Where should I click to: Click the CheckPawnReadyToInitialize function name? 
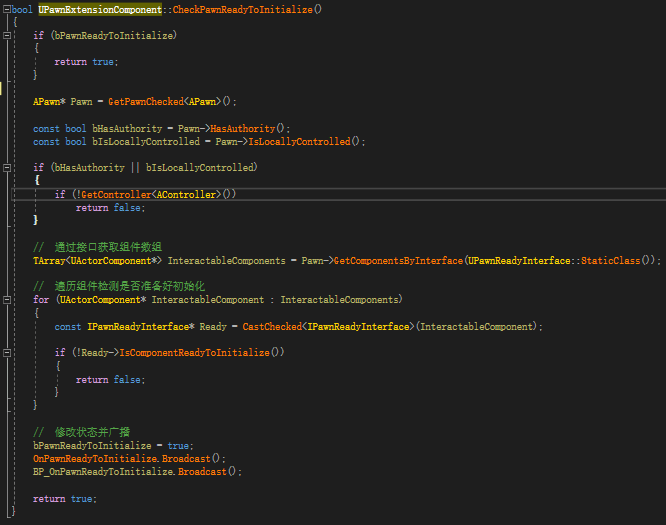(243, 9)
